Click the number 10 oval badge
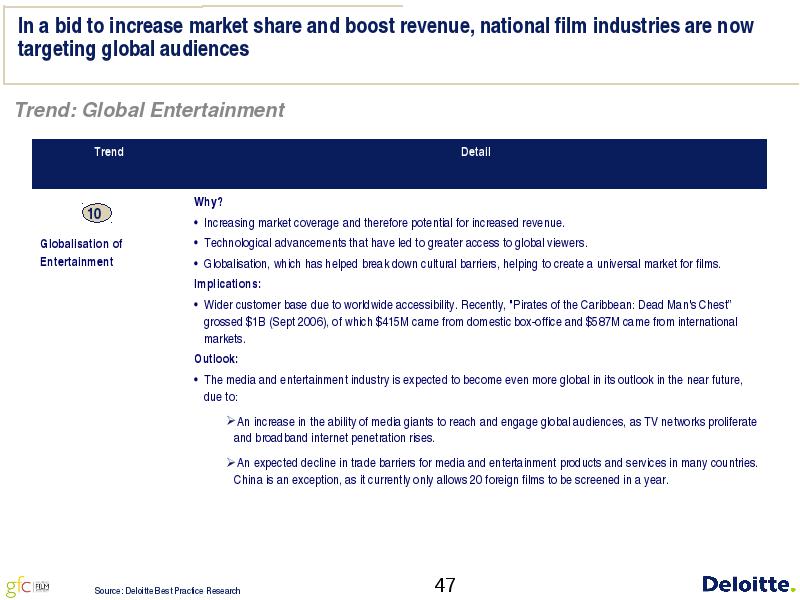This screenshot has height=600, width=800. click(96, 213)
